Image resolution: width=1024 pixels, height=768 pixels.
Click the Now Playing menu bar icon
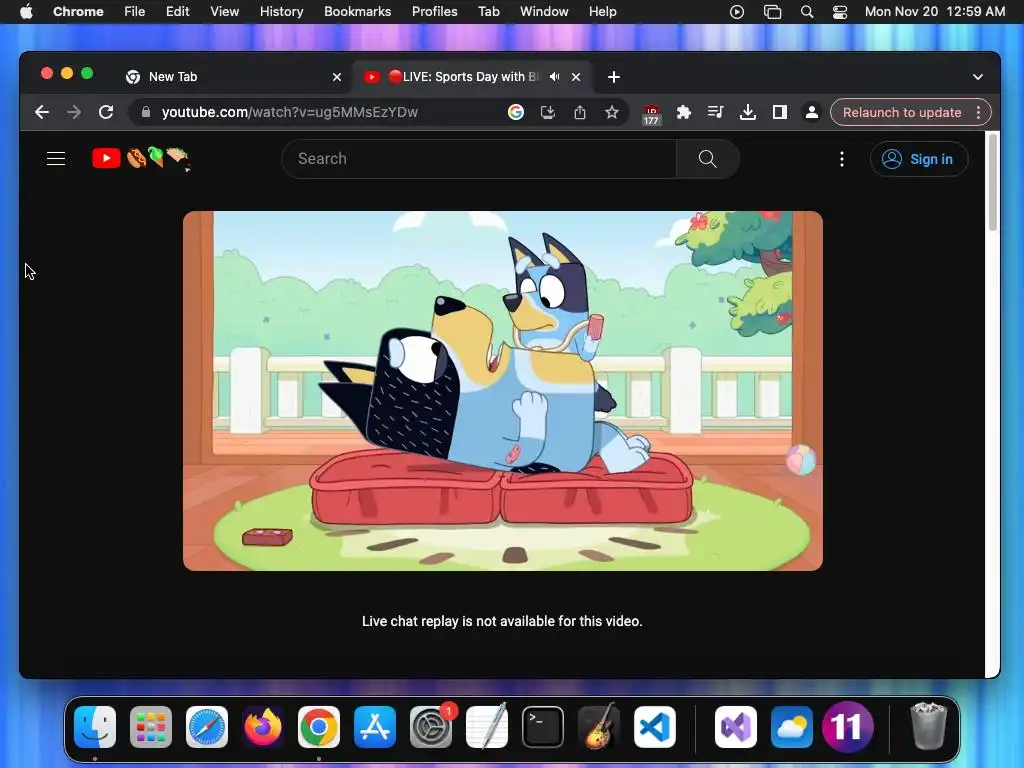[x=737, y=11]
